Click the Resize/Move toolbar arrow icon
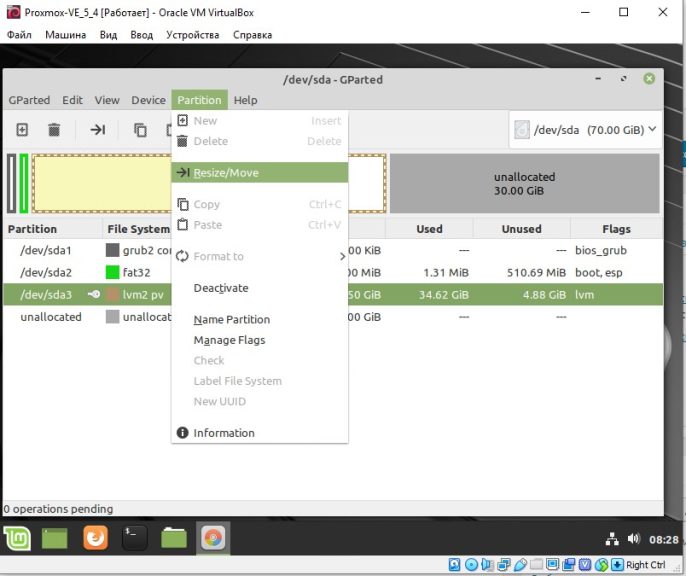The height and width of the screenshot is (576, 686). [x=97, y=130]
